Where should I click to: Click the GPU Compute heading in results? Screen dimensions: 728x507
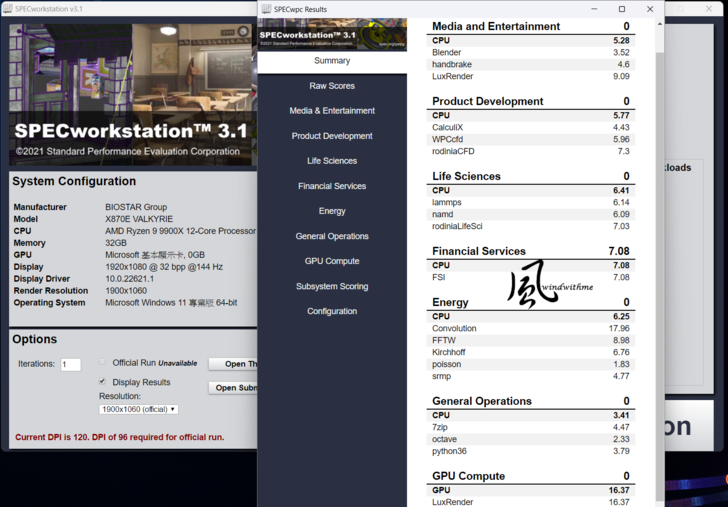coord(468,476)
